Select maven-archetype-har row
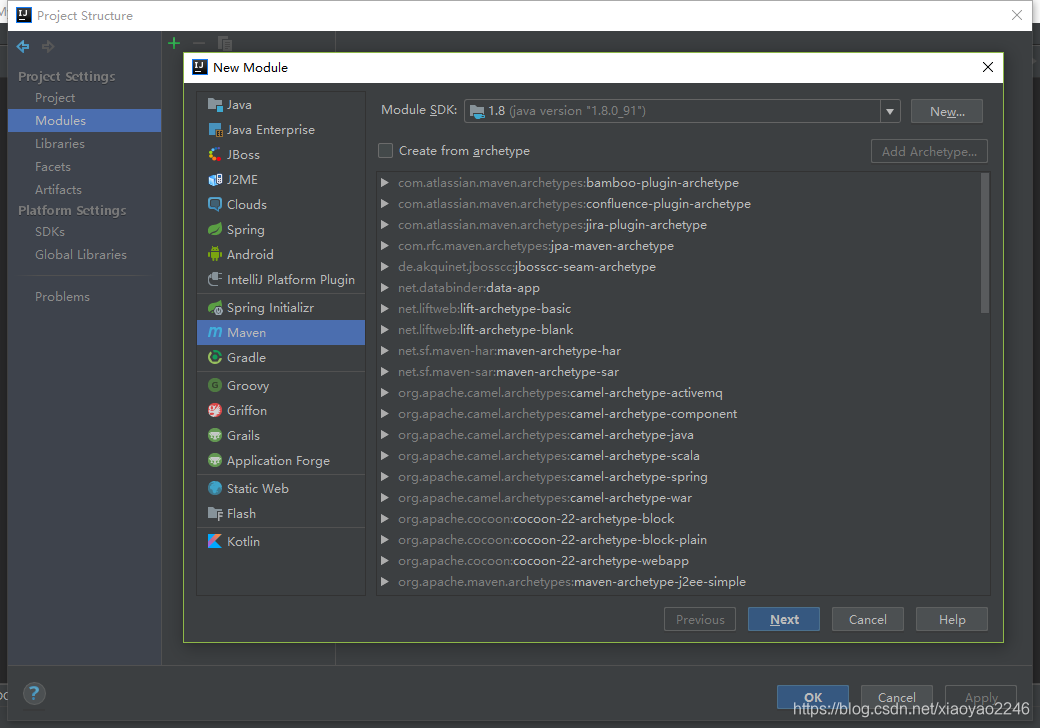 coord(678,351)
